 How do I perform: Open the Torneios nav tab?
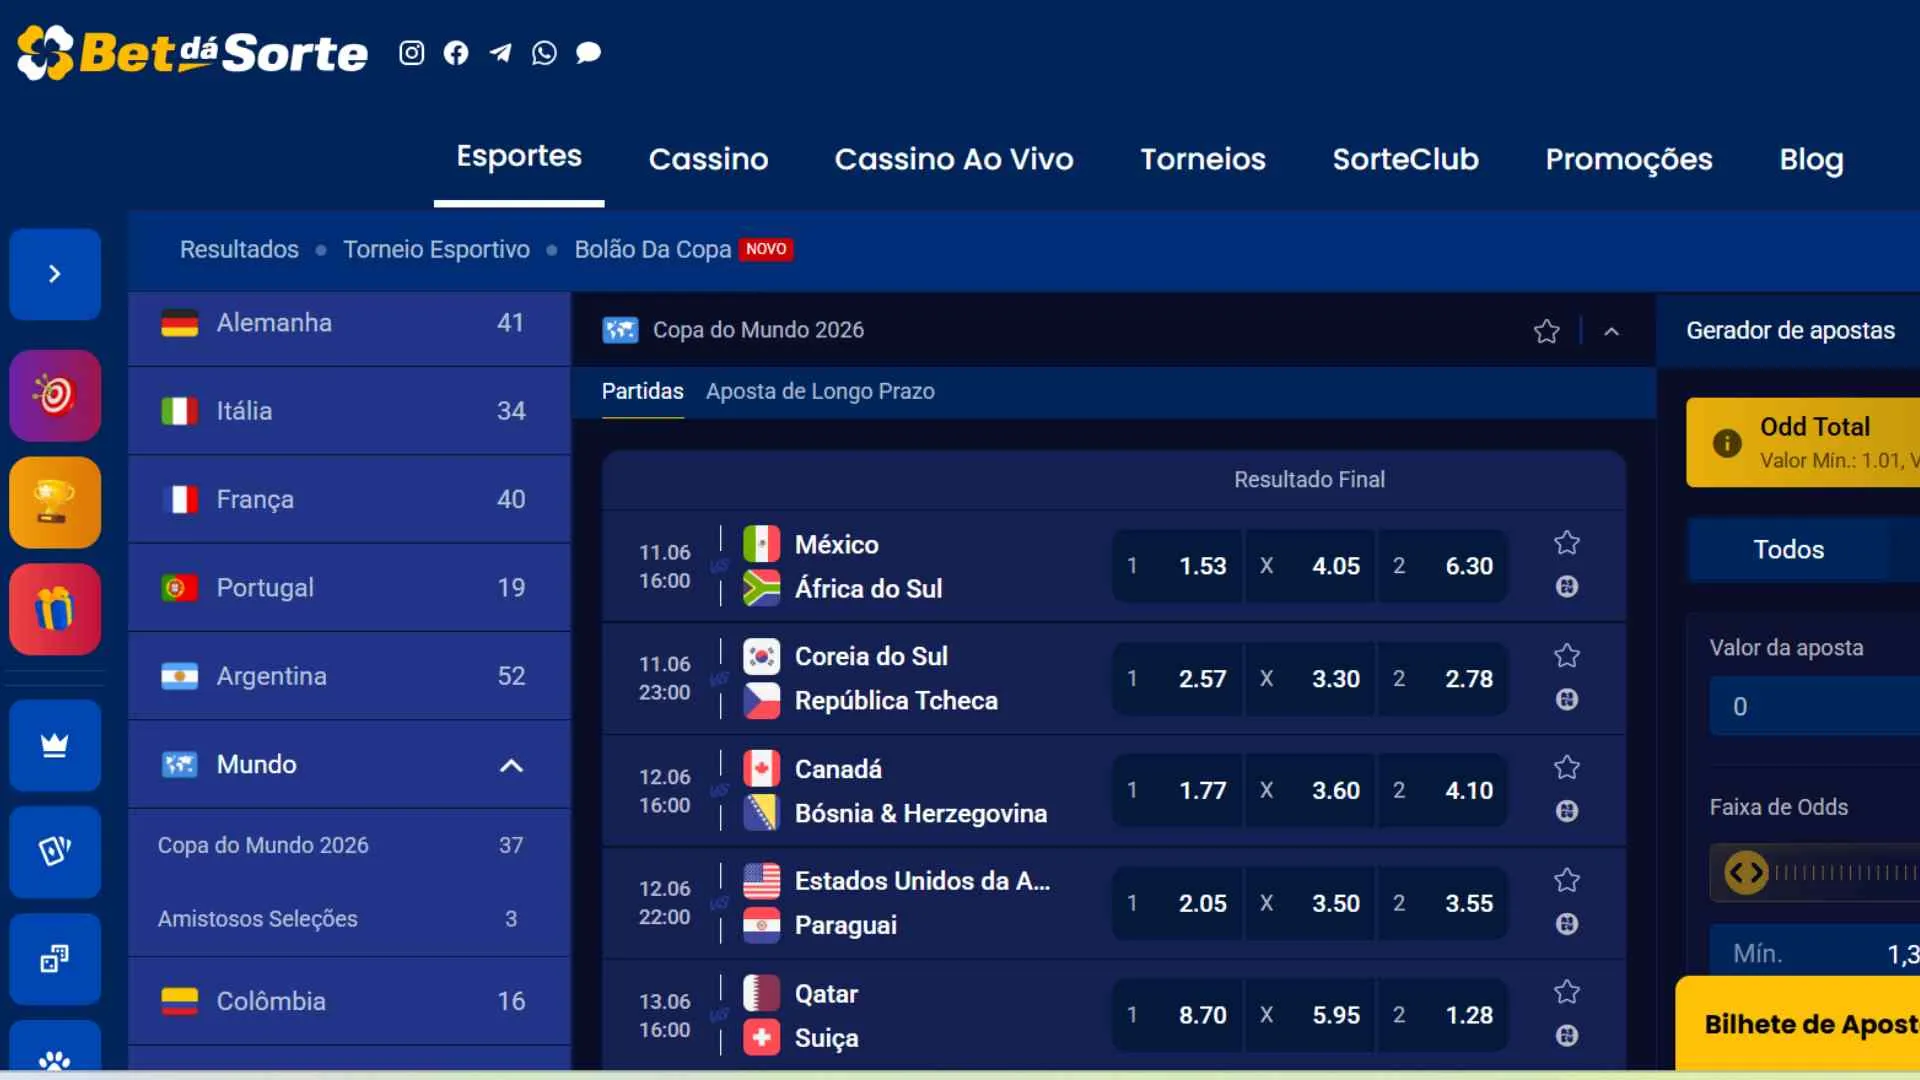coord(1203,159)
